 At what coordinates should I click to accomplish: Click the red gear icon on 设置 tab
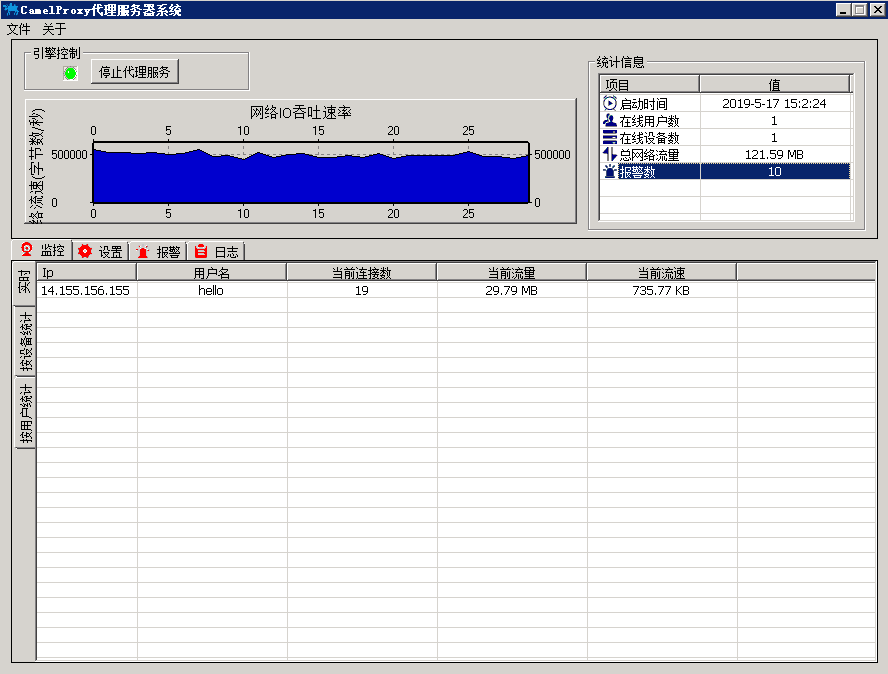point(85,251)
